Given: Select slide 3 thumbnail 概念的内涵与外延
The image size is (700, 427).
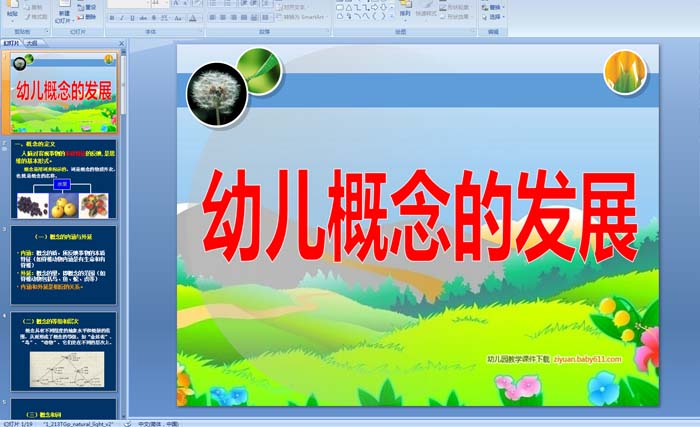Looking at the screenshot, I should point(63,265).
